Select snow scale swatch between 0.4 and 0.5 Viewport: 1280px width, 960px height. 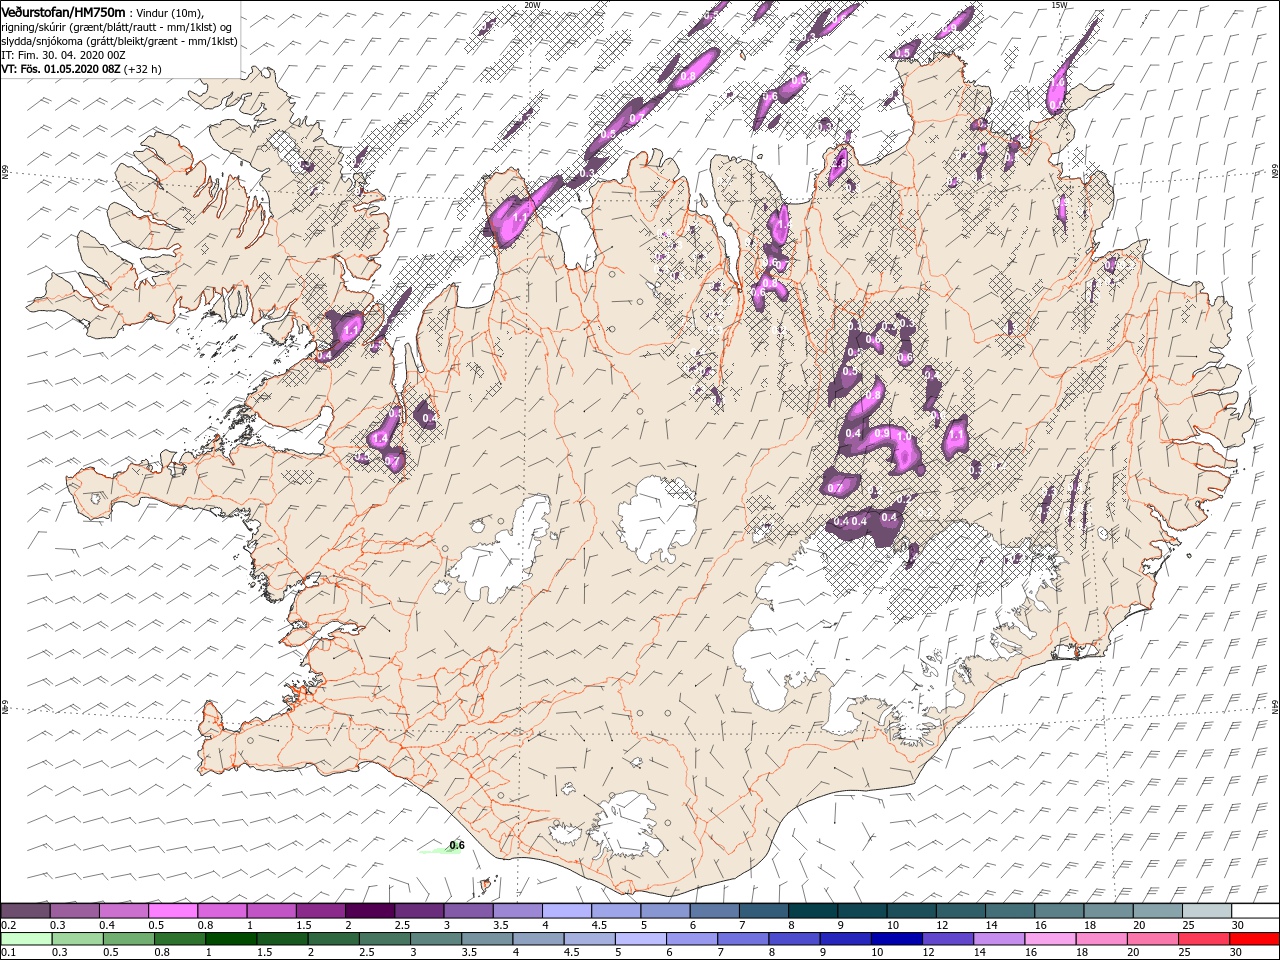[x=123, y=911]
